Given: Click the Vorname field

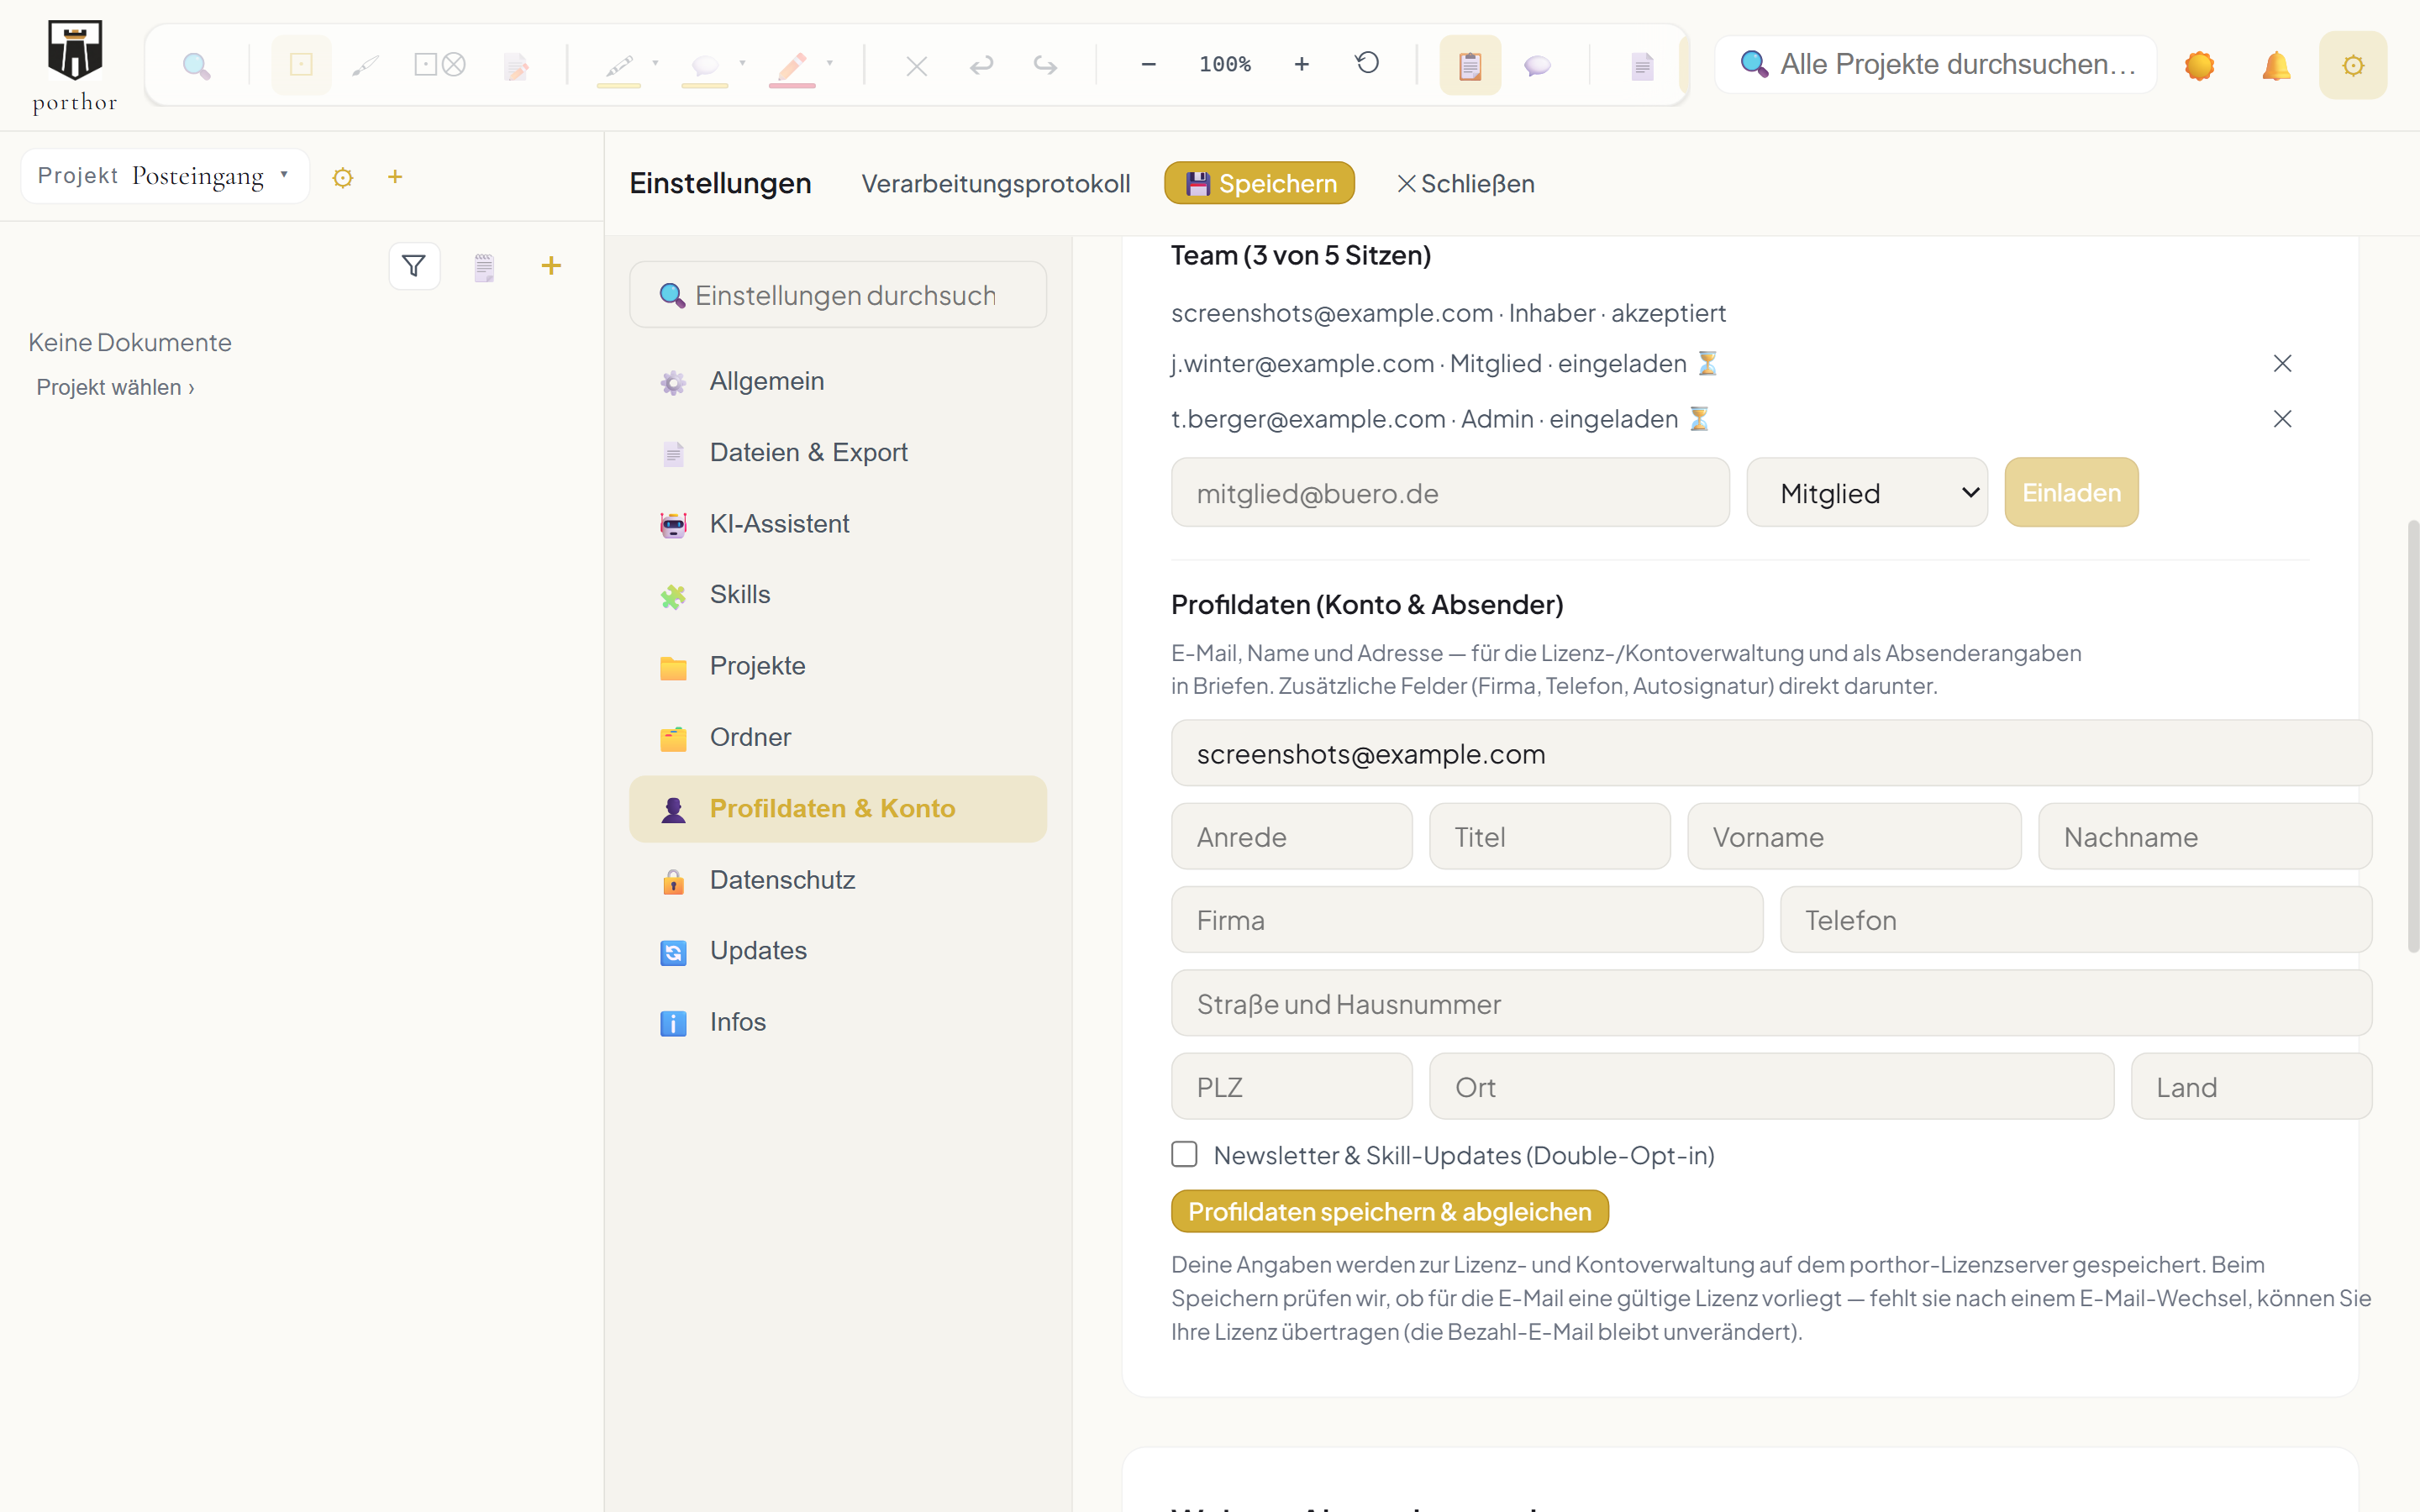Looking at the screenshot, I should pos(1854,837).
